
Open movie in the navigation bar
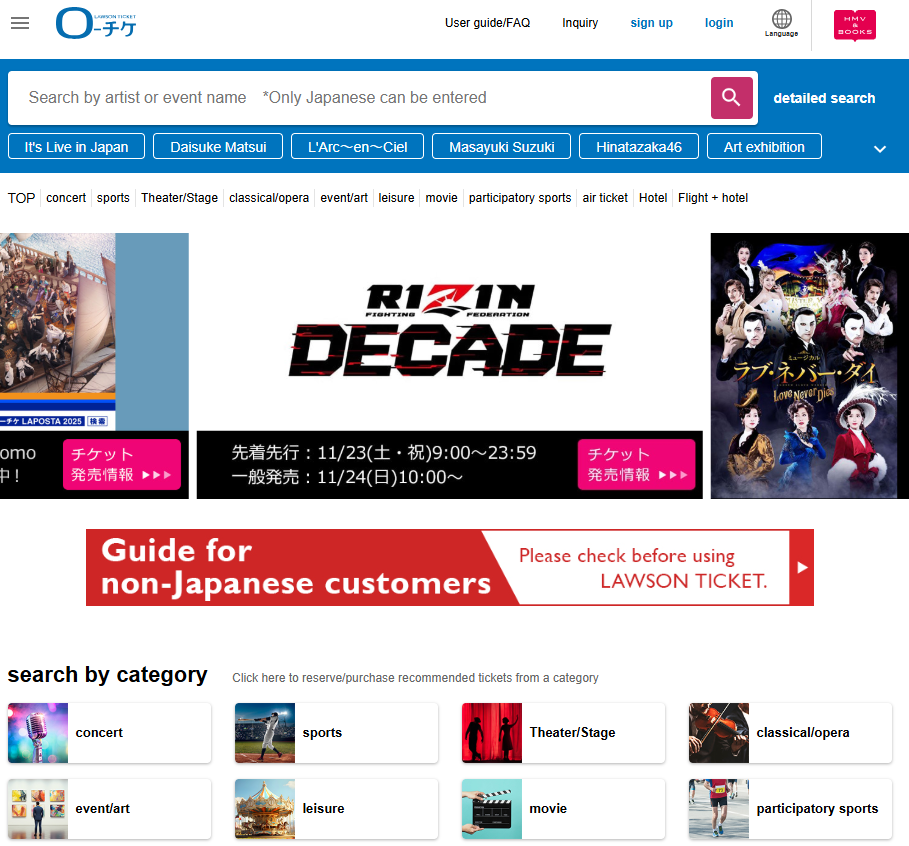pos(441,198)
